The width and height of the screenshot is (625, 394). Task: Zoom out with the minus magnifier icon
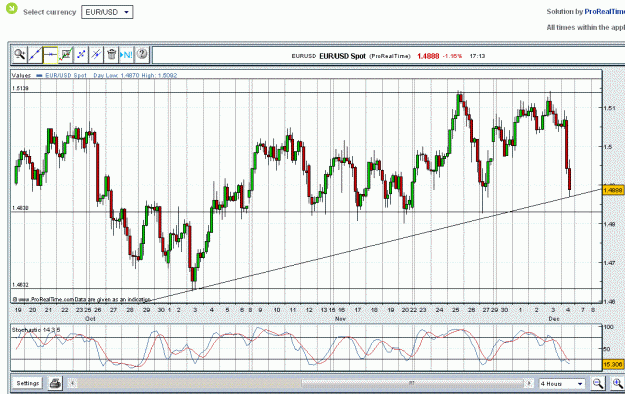click(598, 384)
